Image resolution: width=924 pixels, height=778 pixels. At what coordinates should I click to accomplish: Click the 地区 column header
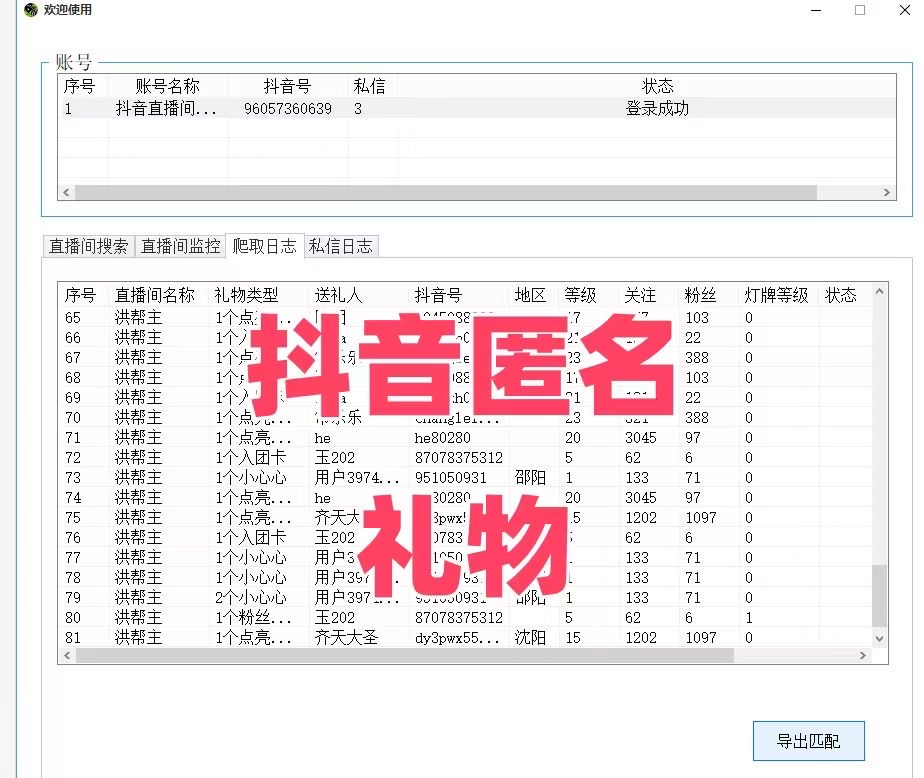(x=528, y=295)
